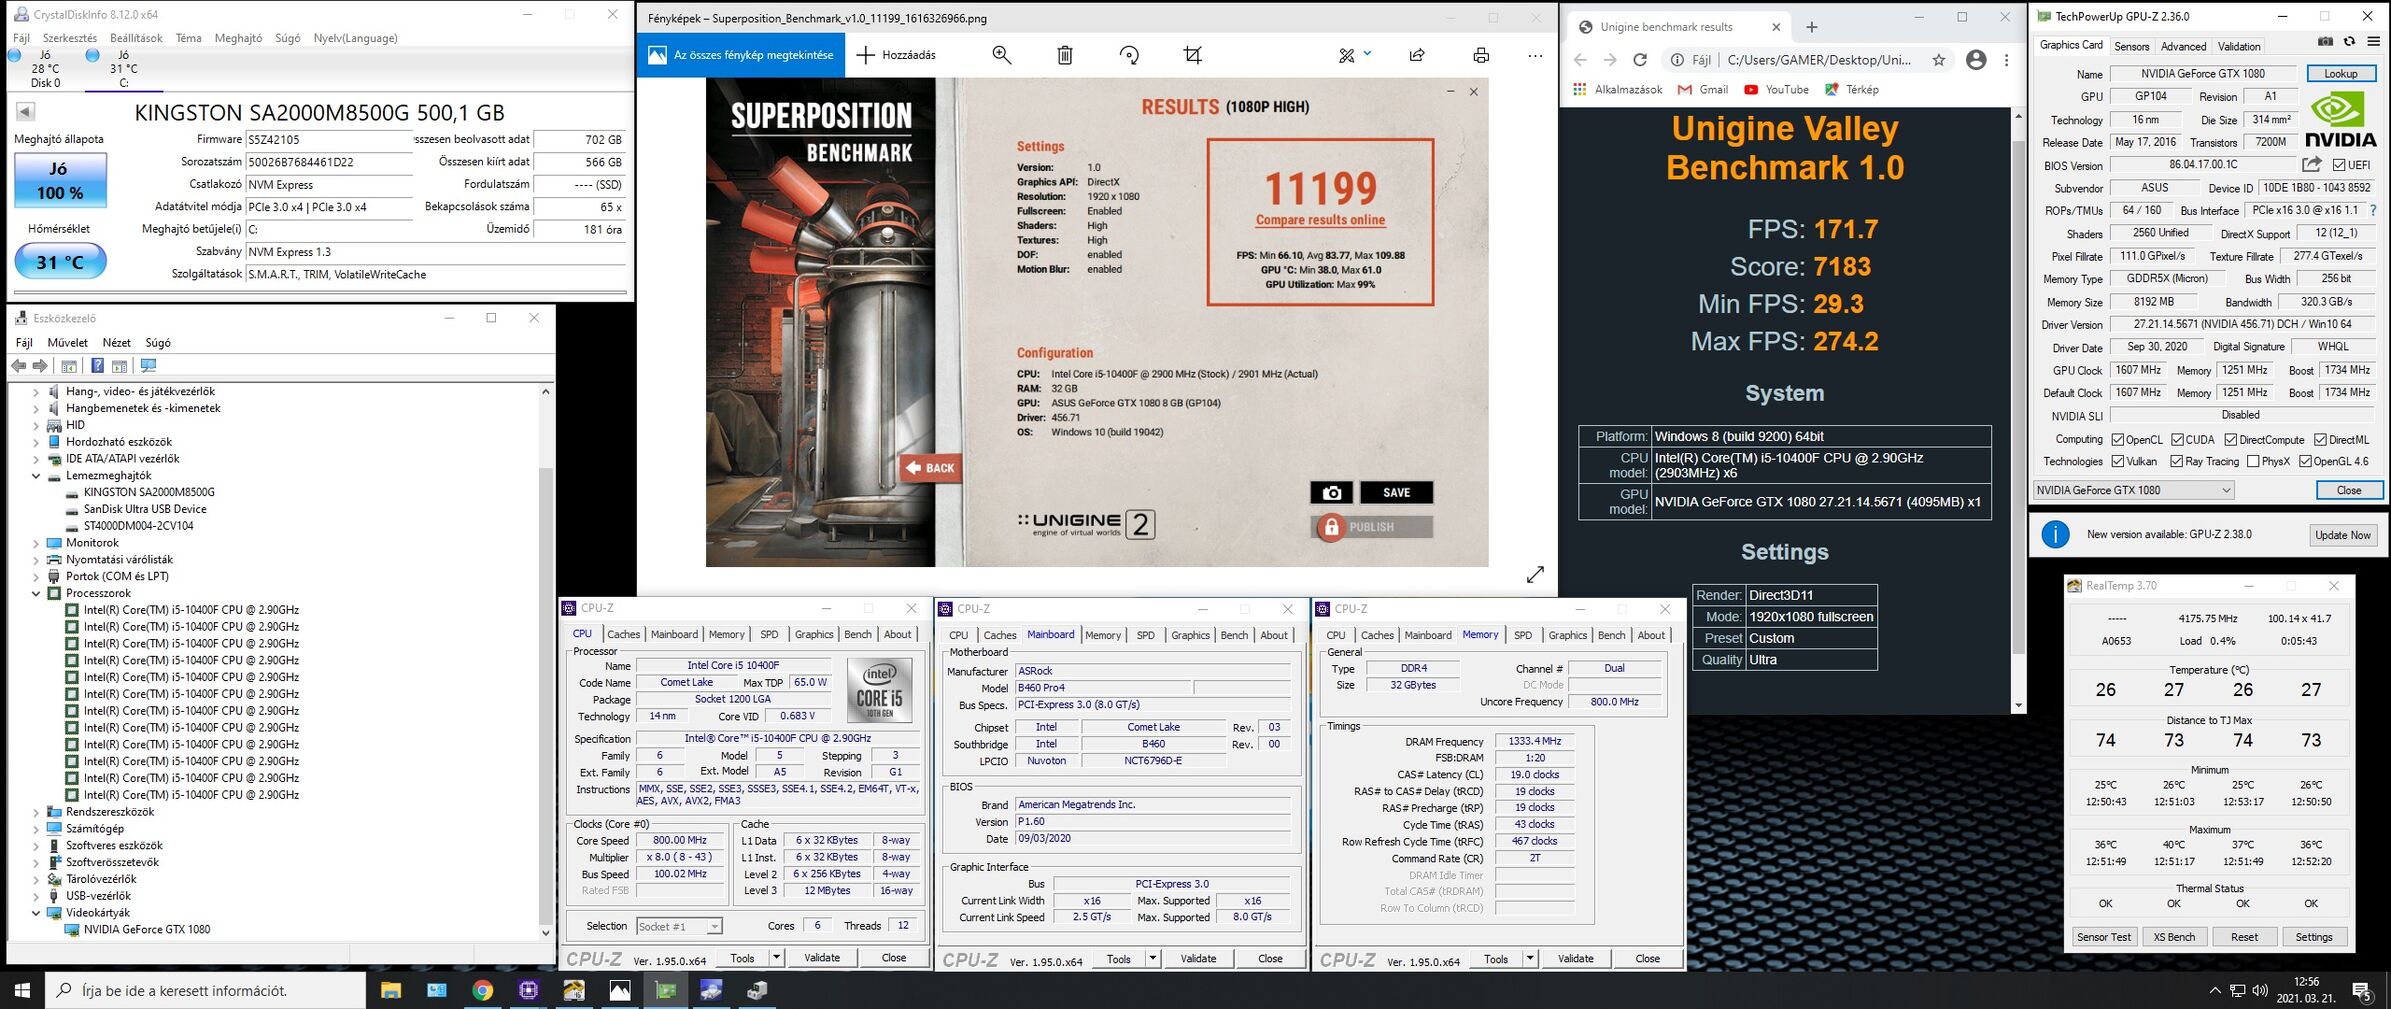Click the Device Manager vertical scrollbar
2391x1009 pixels.
coord(546,661)
